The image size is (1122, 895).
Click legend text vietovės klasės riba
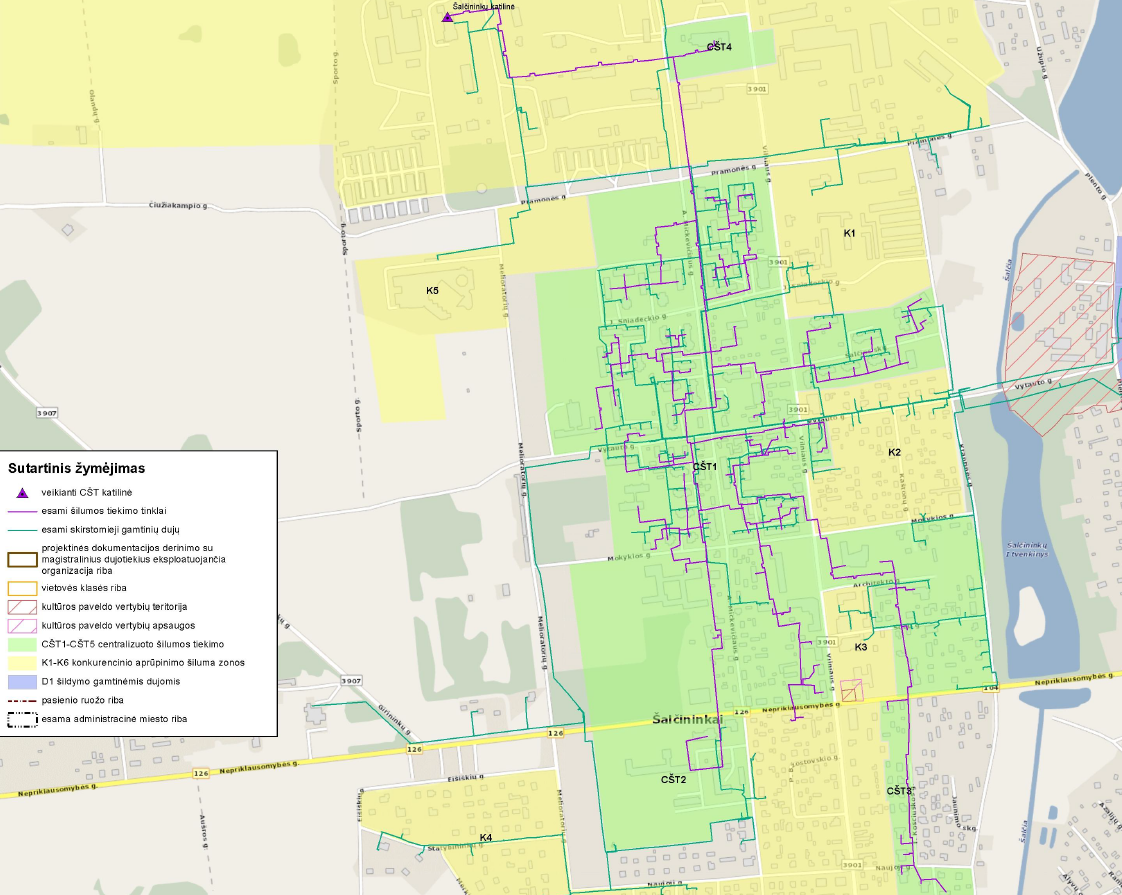coord(84,588)
